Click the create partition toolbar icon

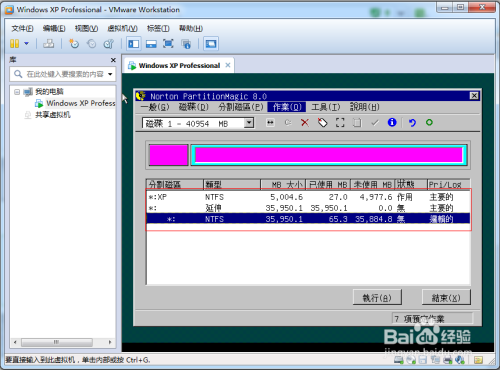[288, 123]
